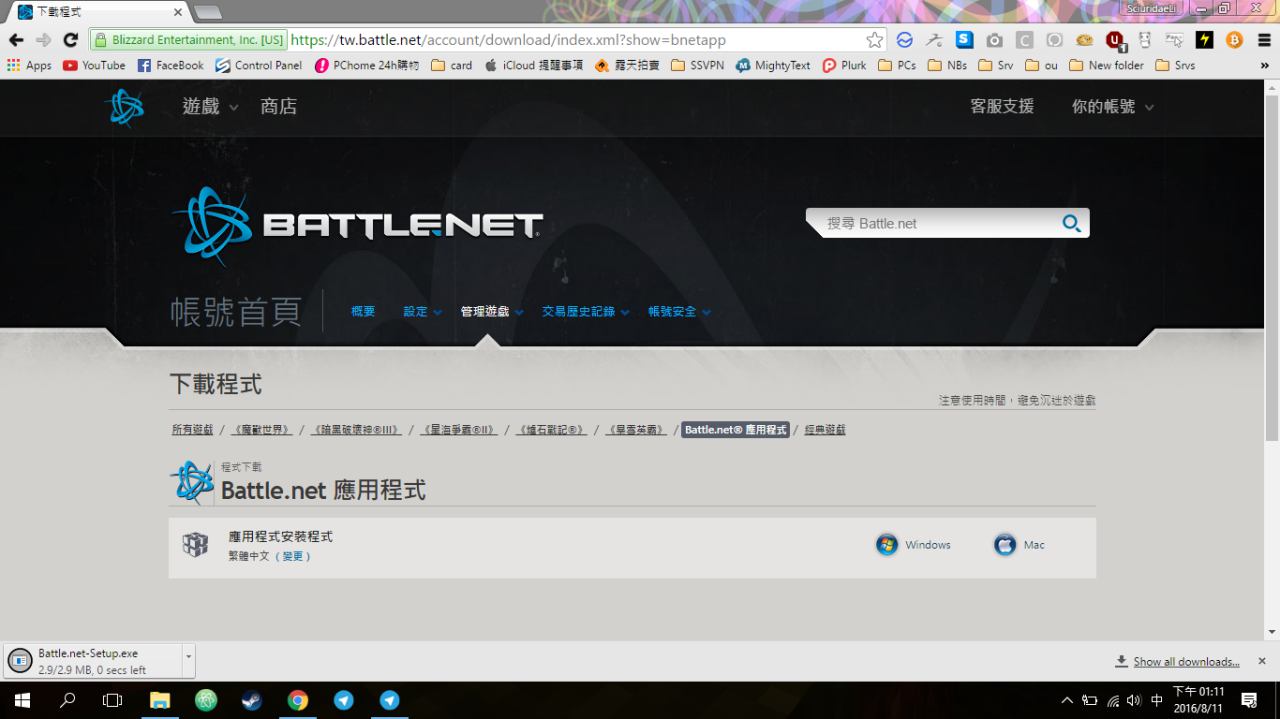
Task: Select the Battle.net® 應用程式 filter tab
Action: click(736, 429)
